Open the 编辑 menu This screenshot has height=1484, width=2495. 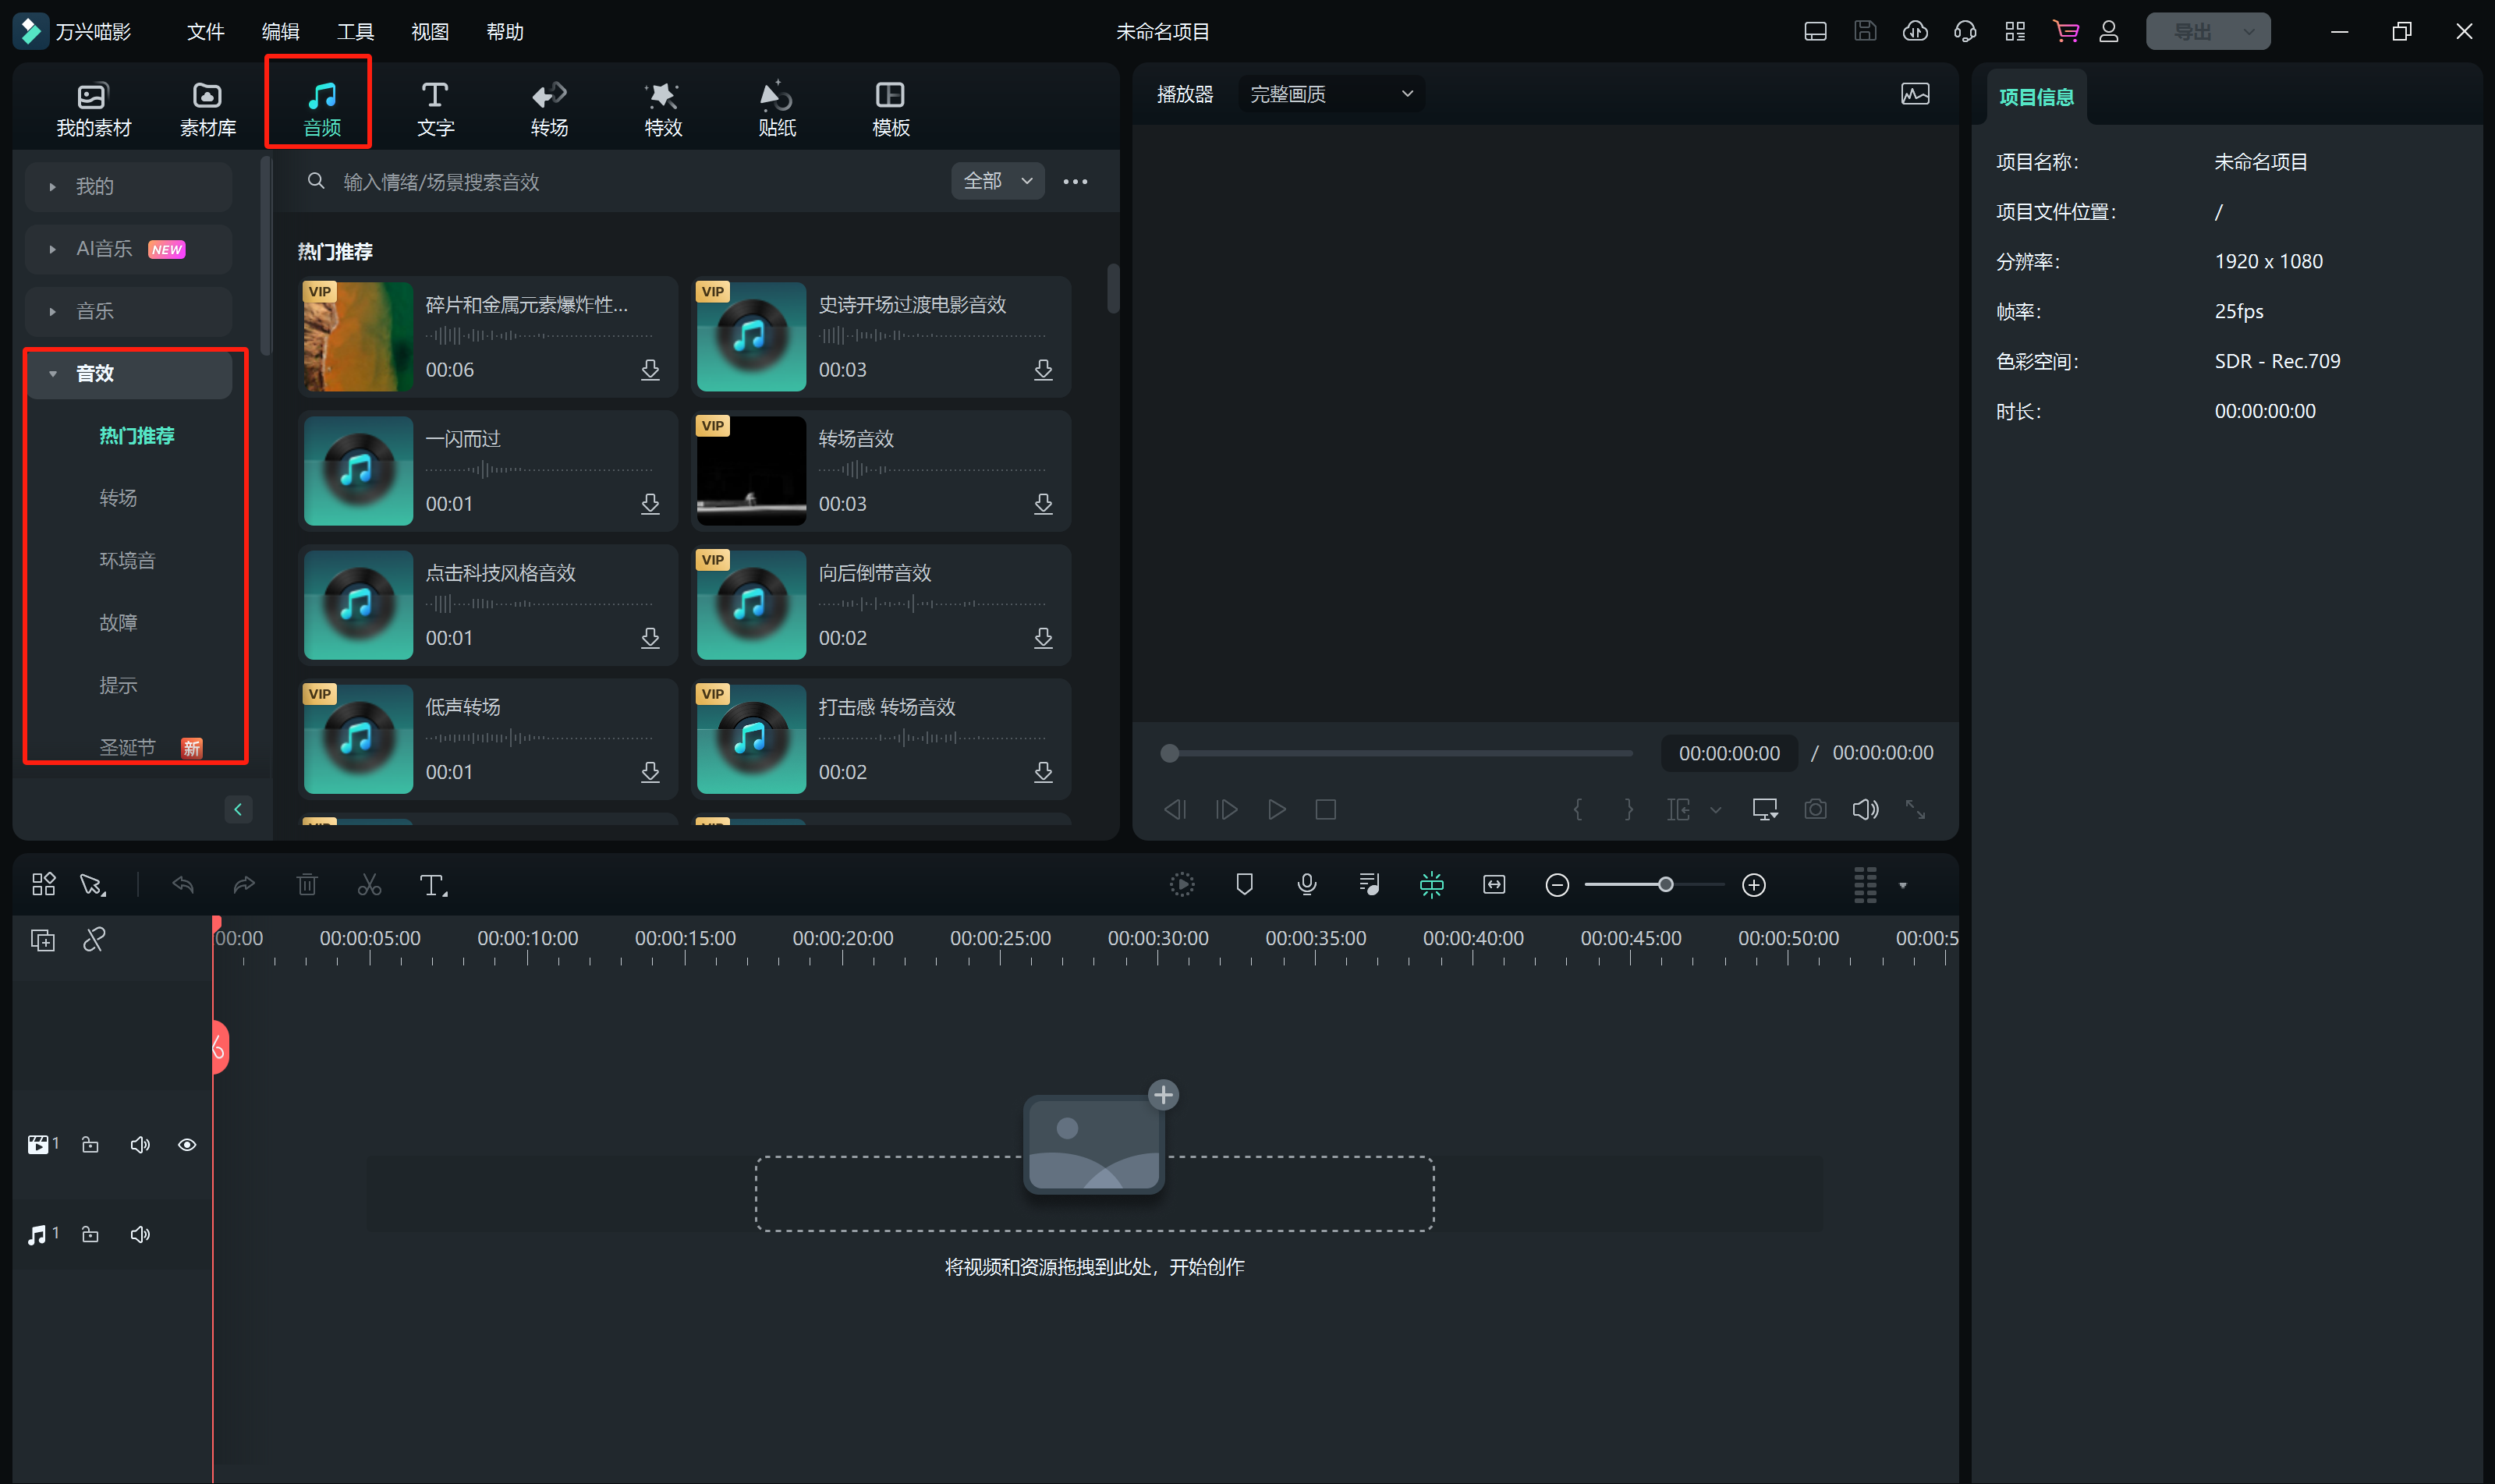[x=280, y=32]
